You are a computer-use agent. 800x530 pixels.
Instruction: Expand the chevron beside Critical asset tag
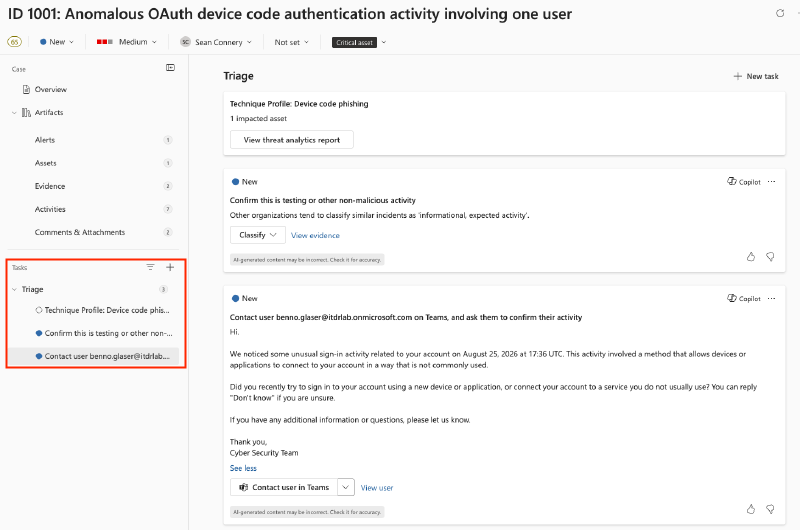point(384,42)
